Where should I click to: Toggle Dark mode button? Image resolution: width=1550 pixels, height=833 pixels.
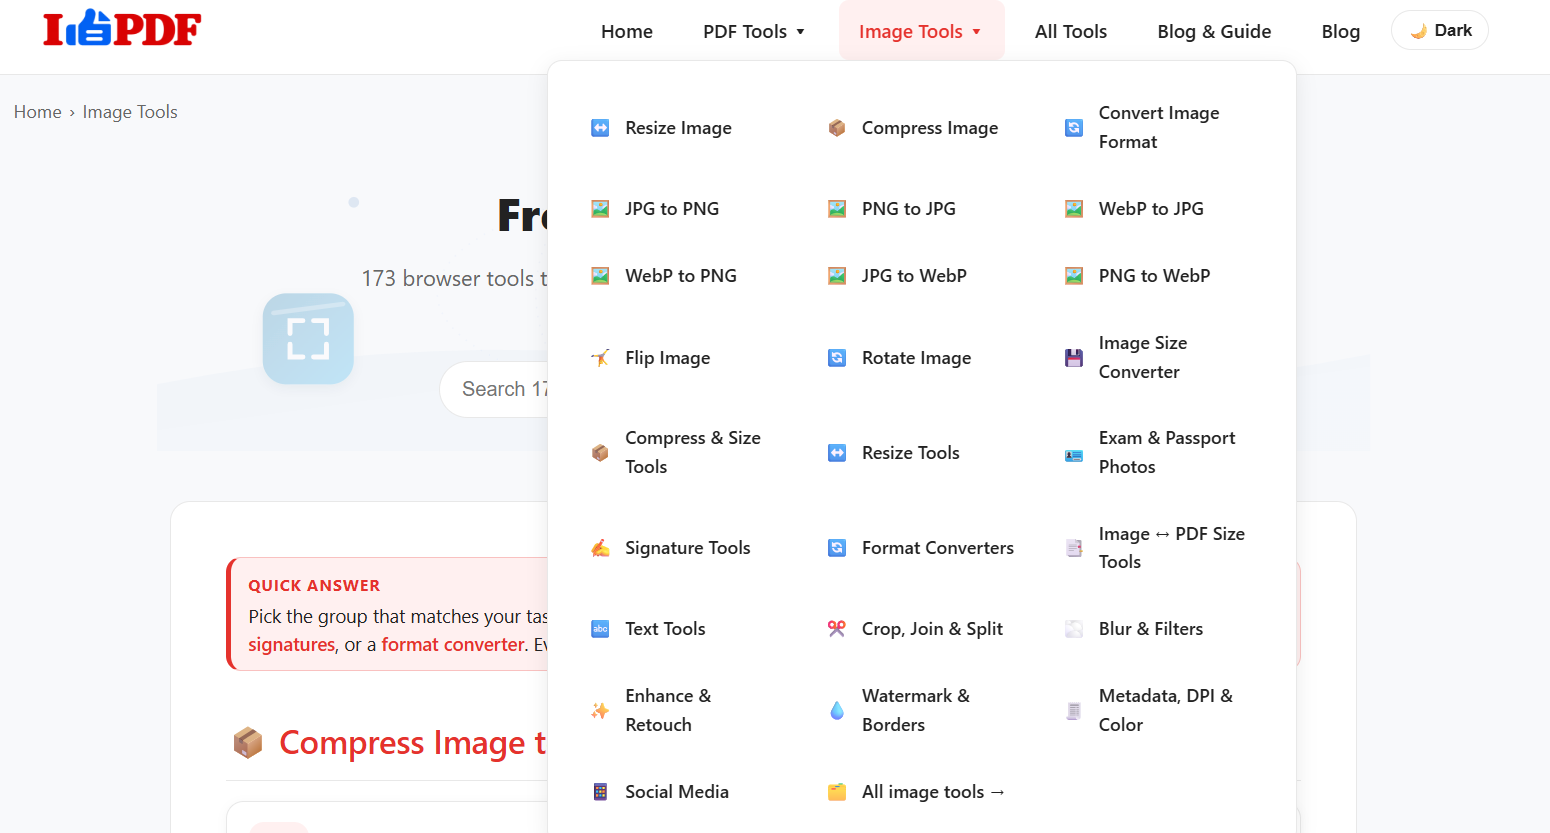tap(1440, 30)
